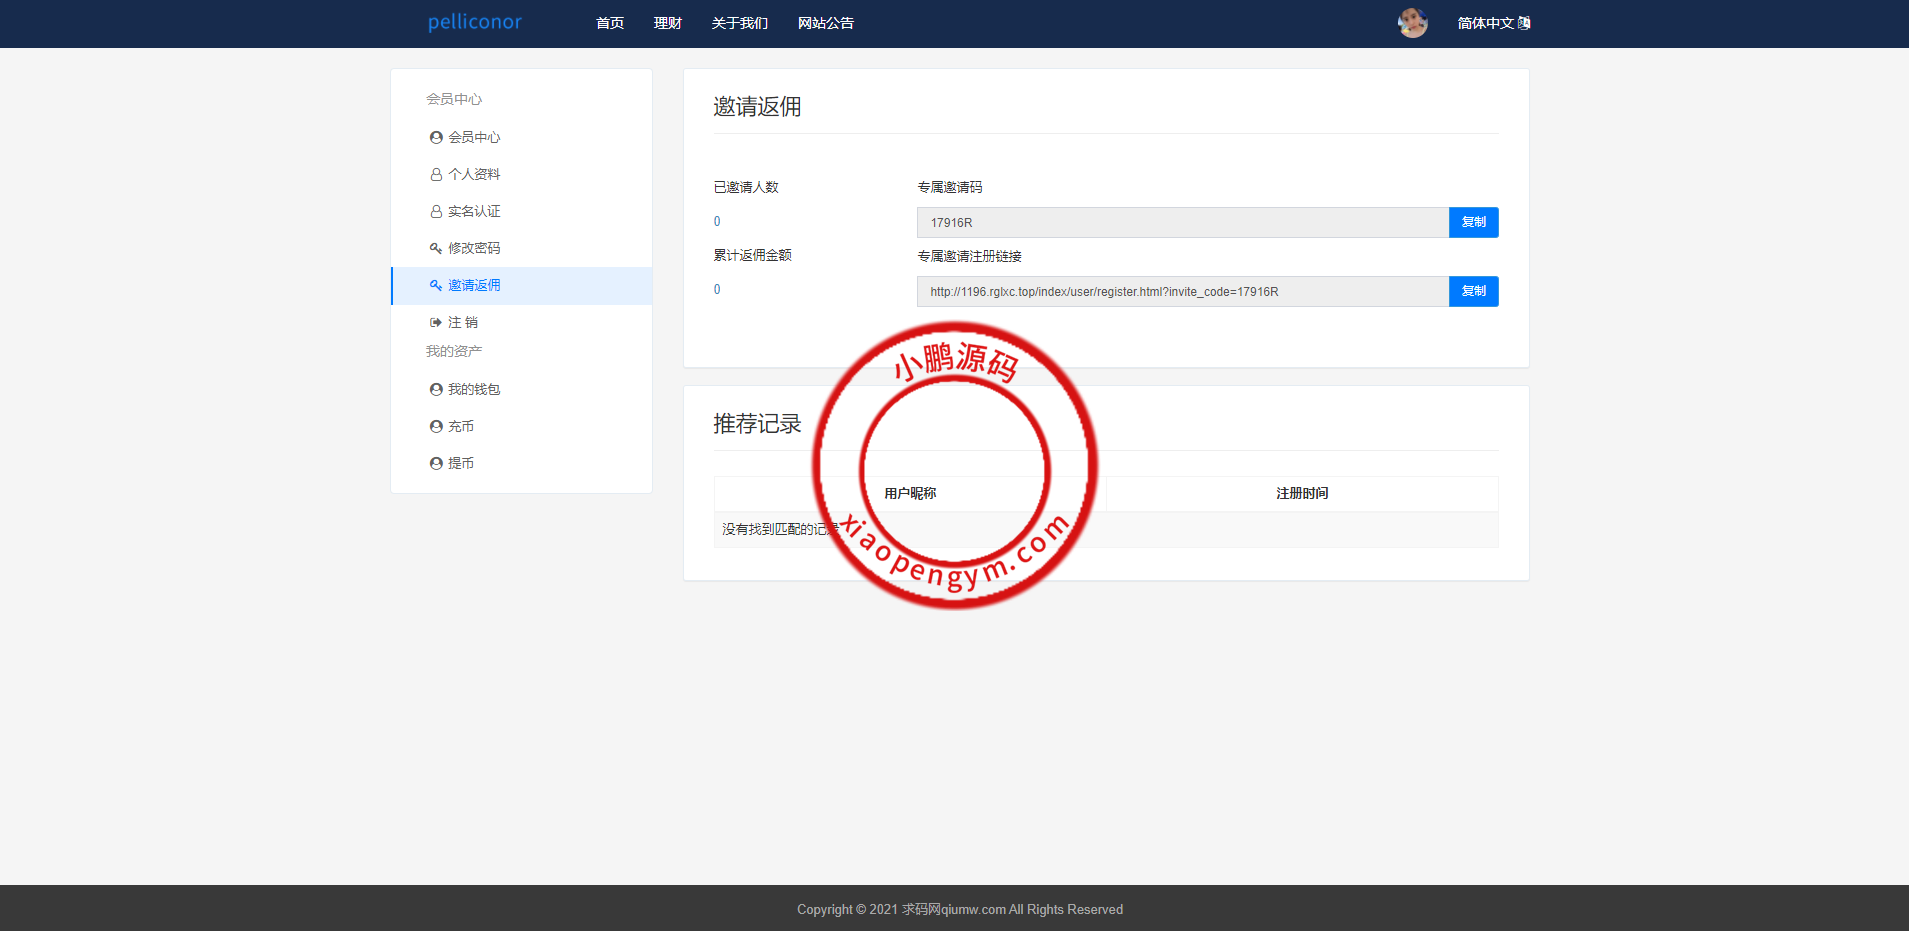The image size is (1909, 931).
Task: Sort by 注册时间 column header
Action: (1301, 494)
